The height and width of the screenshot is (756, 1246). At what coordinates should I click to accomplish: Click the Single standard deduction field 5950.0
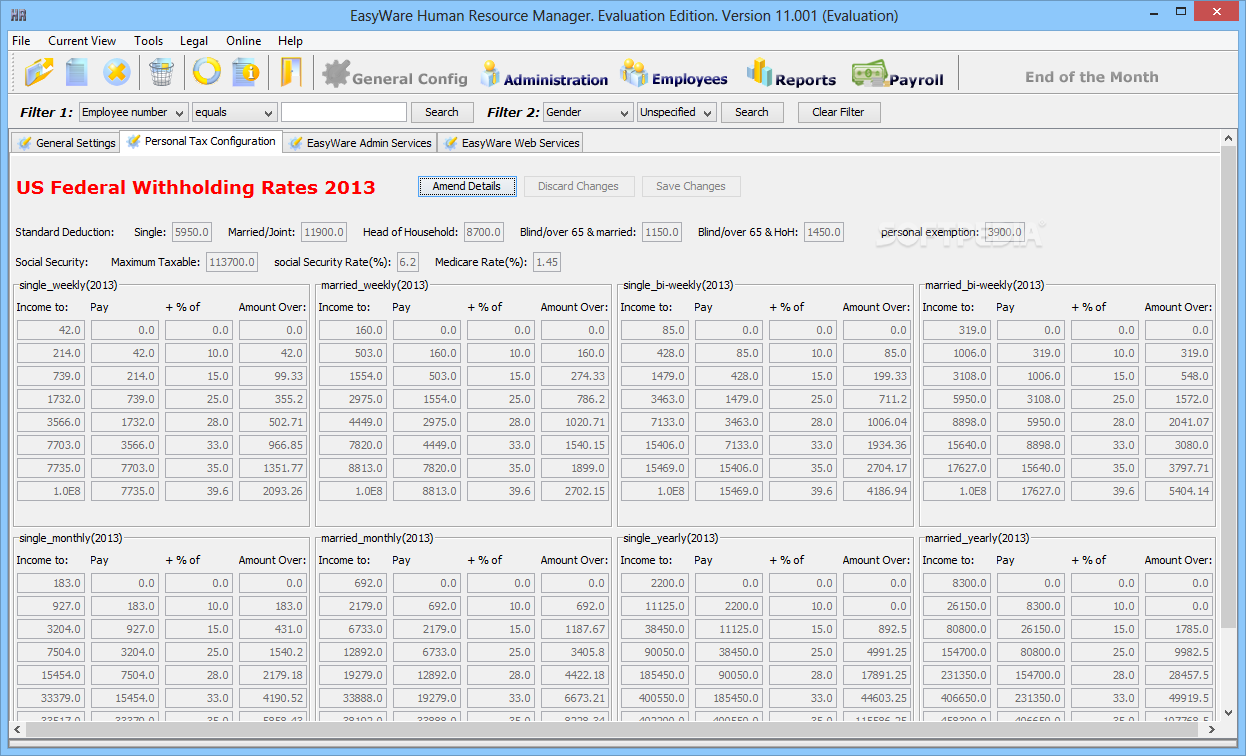pos(192,232)
